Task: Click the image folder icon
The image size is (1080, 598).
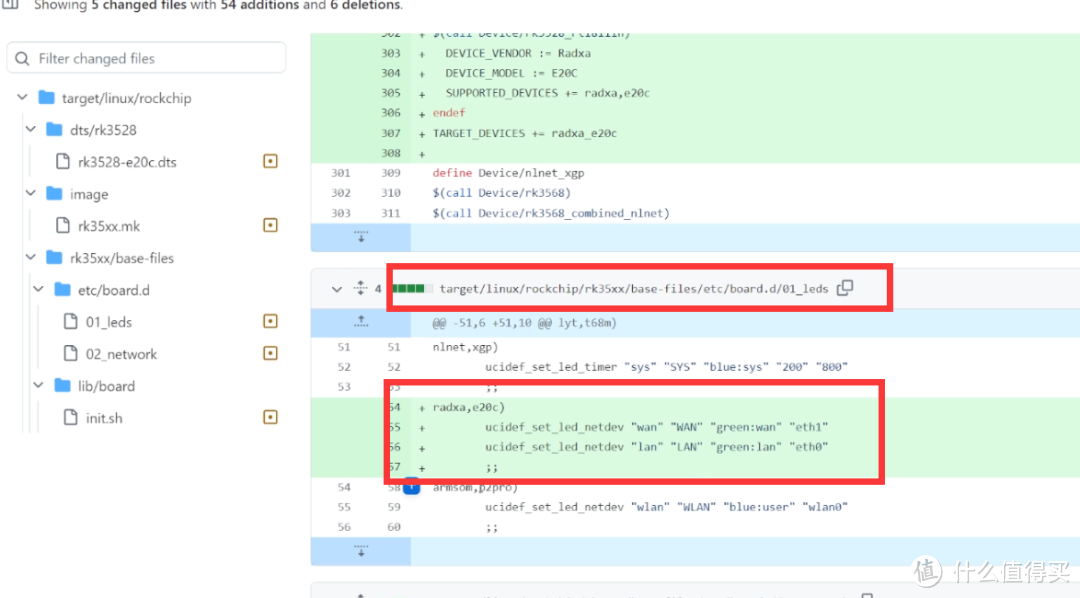Action: [x=54, y=194]
